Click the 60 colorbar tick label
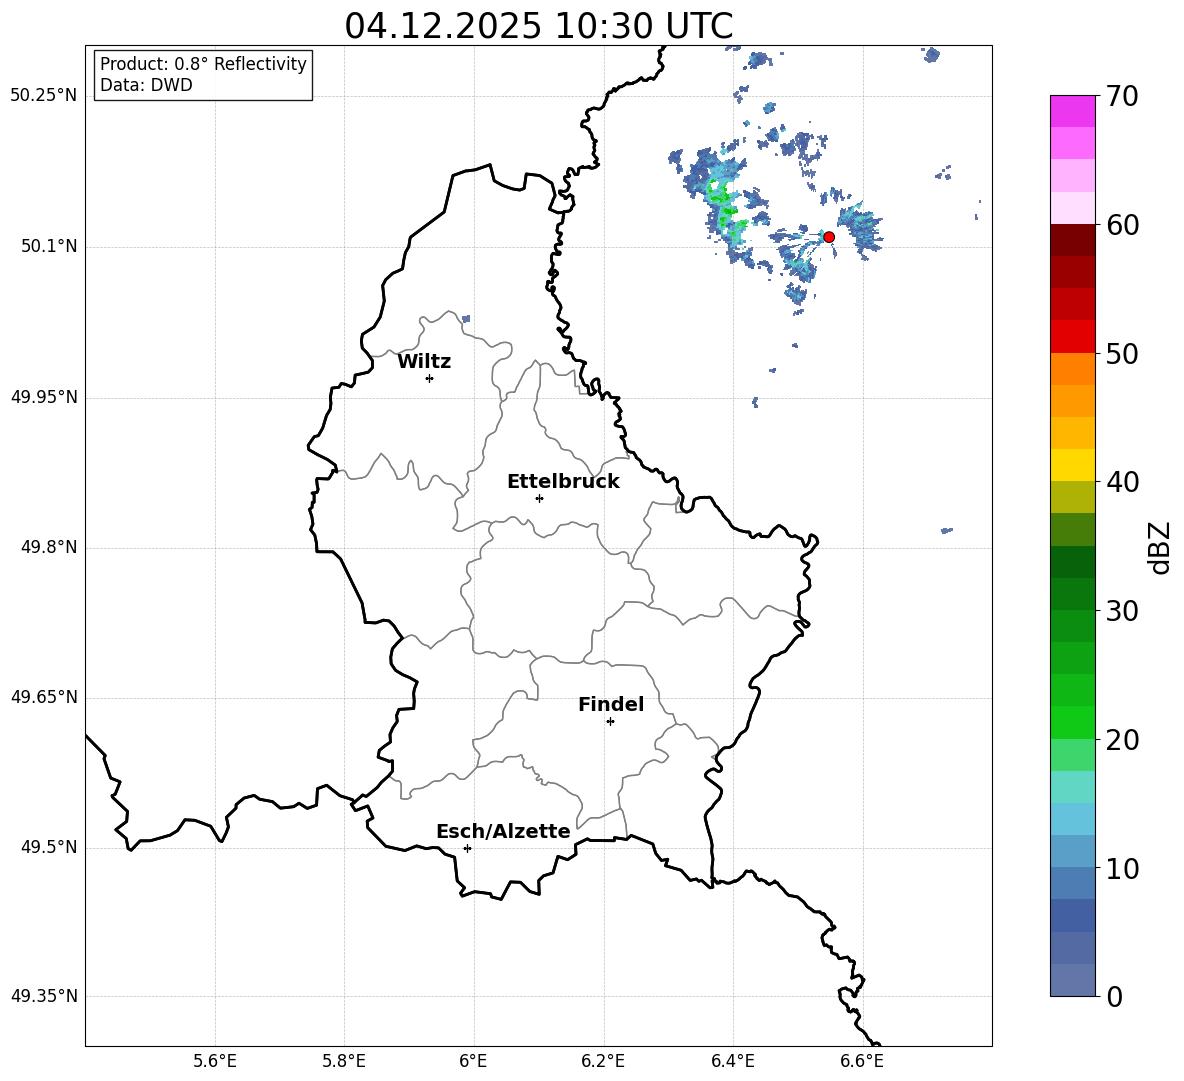1184x1081 pixels. 1121,225
